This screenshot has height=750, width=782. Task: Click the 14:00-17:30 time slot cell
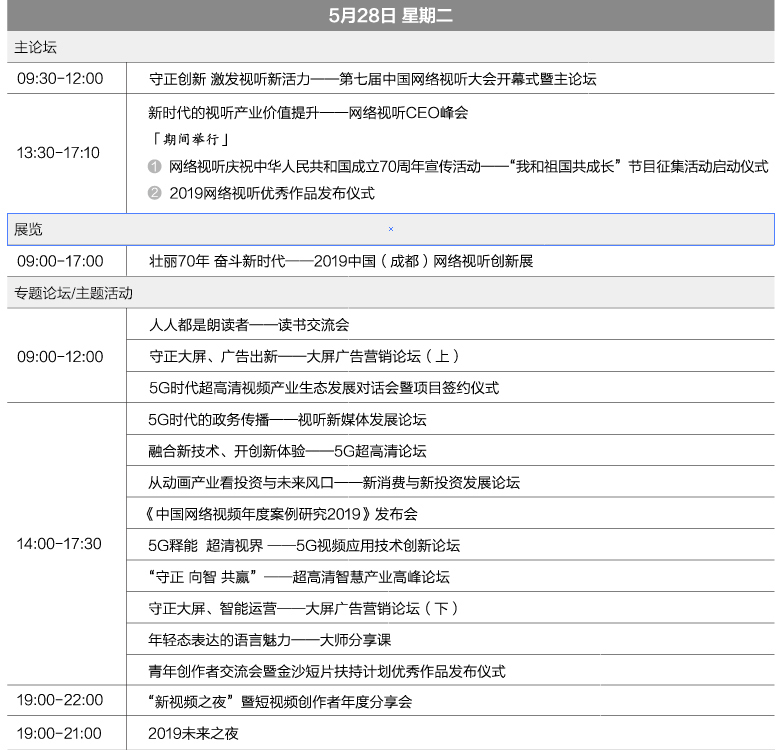pyautogui.click(x=59, y=544)
